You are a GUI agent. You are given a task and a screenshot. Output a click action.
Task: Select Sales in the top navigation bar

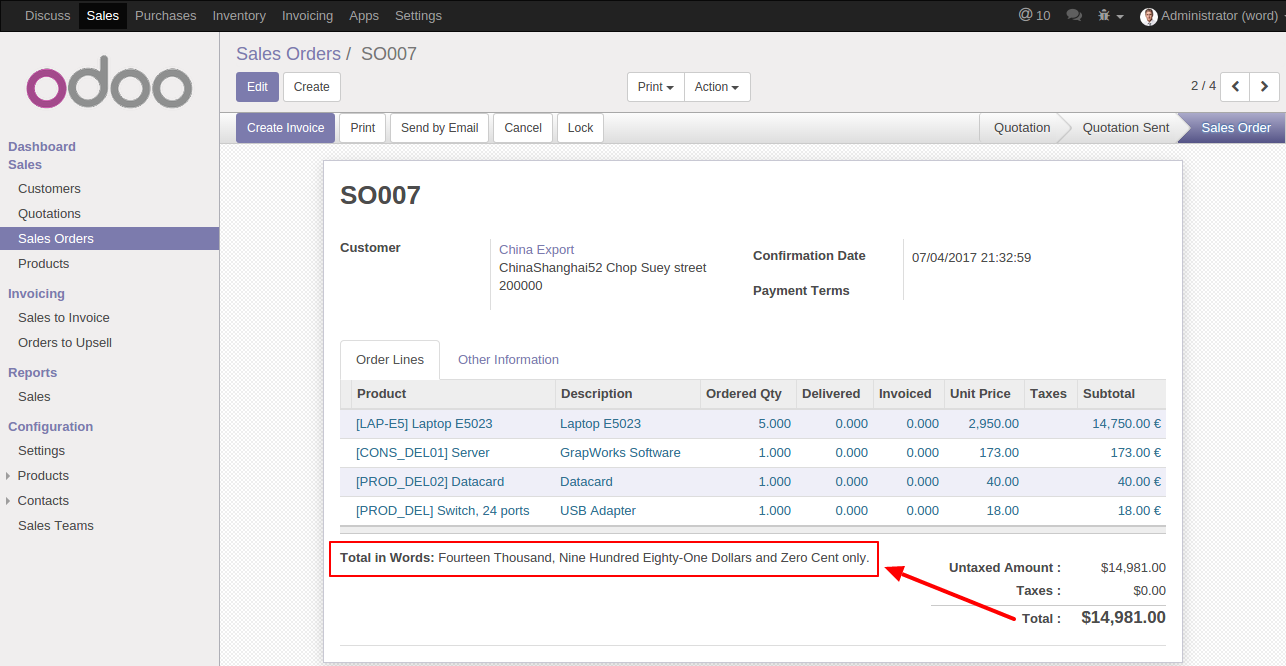coord(103,16)
